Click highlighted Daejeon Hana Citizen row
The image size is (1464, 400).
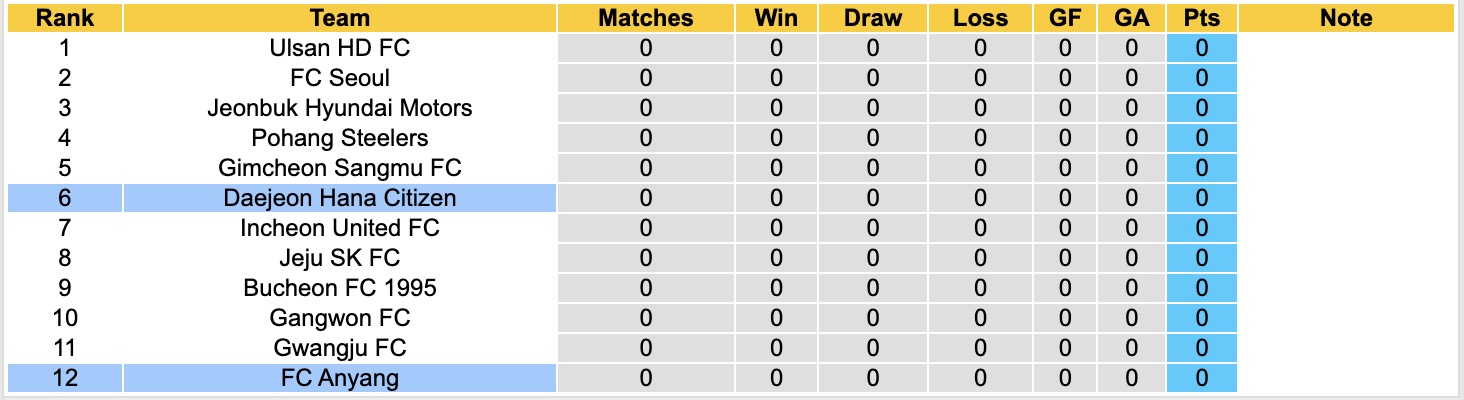340,198
